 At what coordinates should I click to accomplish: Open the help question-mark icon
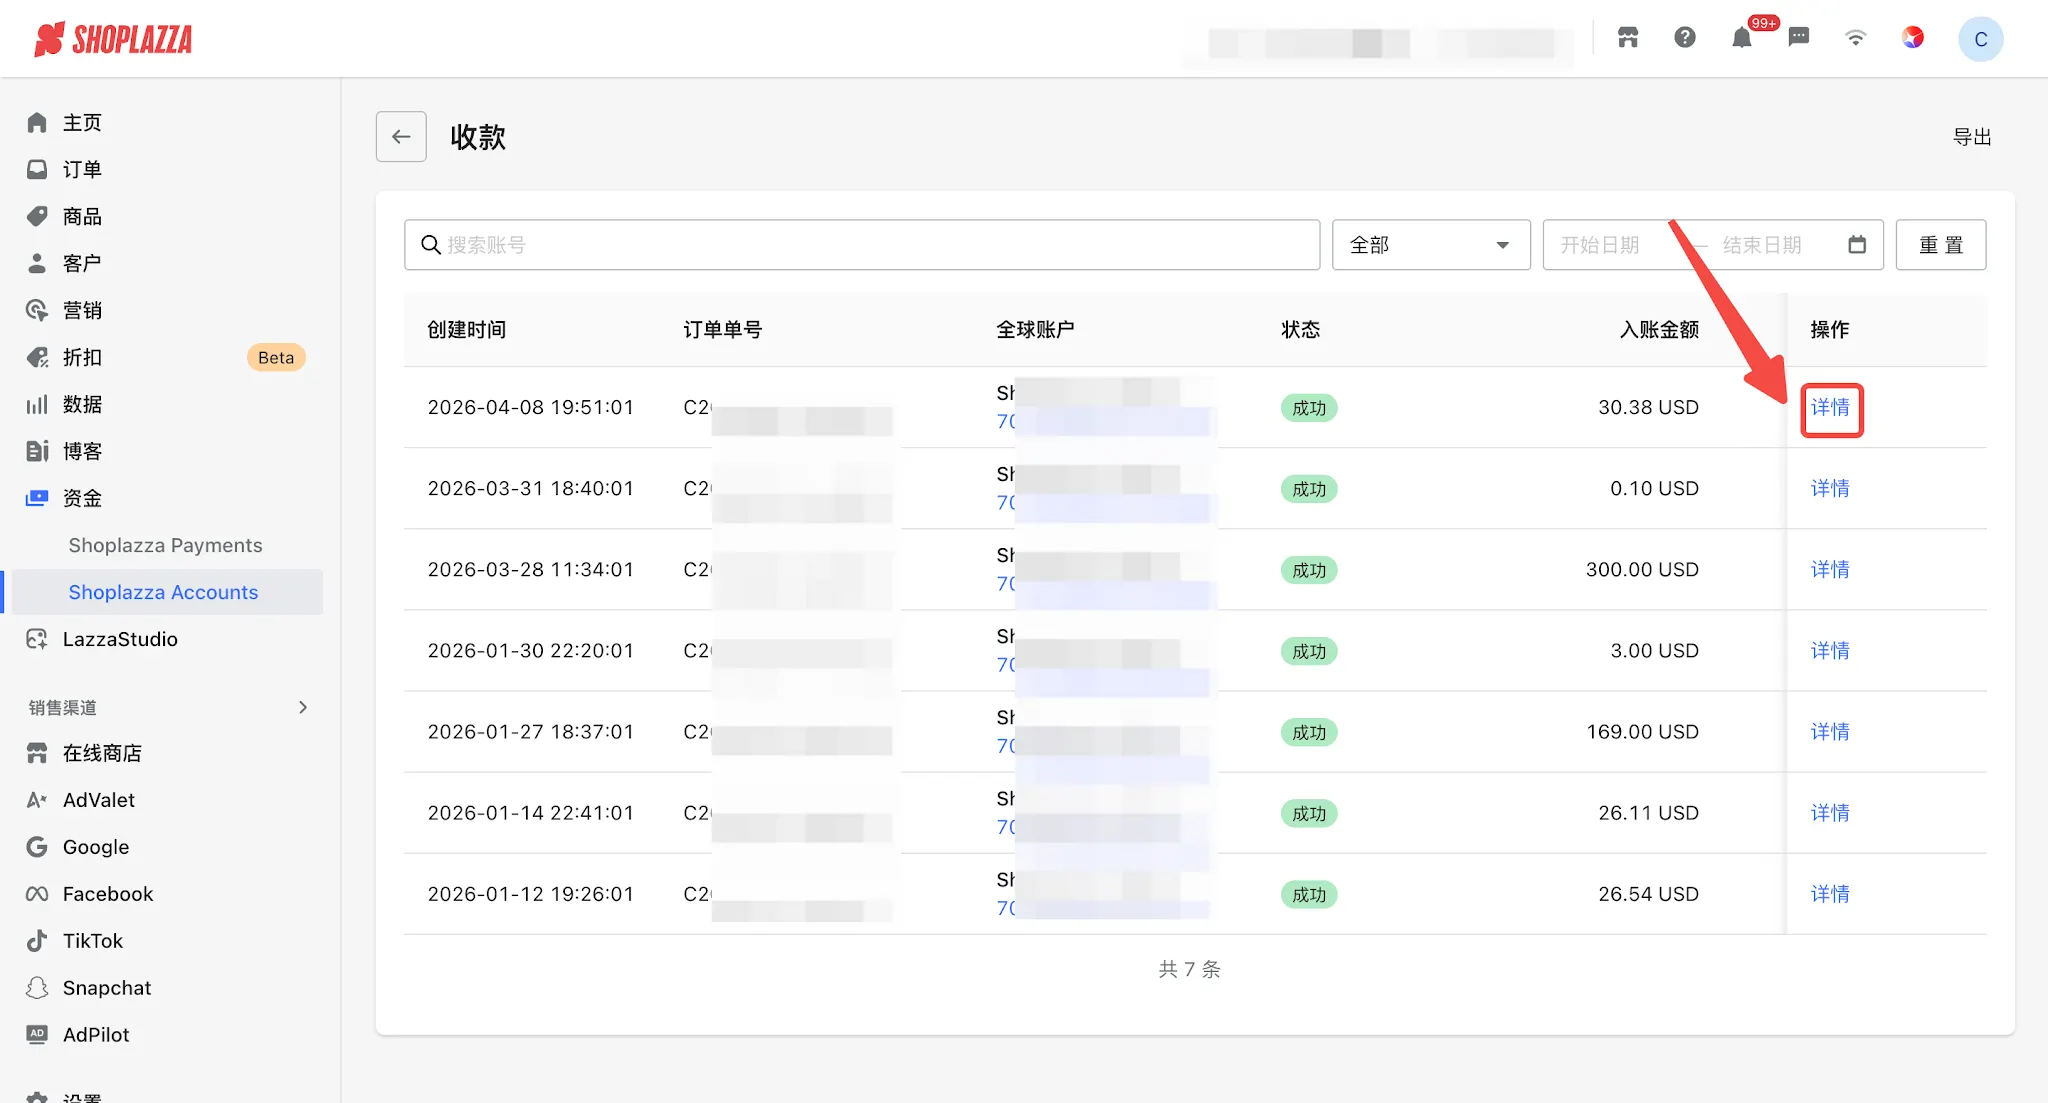click(x=1685, y=38)
